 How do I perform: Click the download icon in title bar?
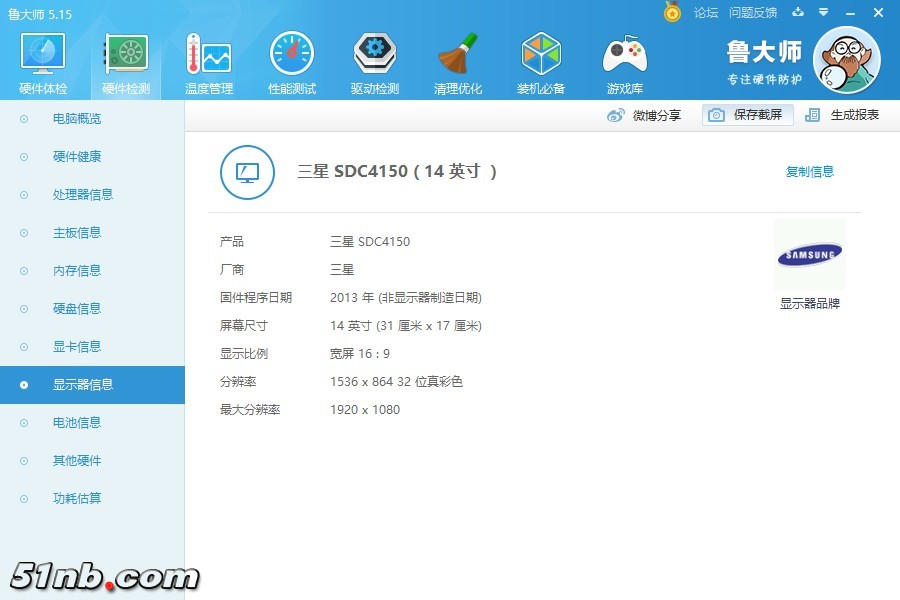(x=795, y=14)
